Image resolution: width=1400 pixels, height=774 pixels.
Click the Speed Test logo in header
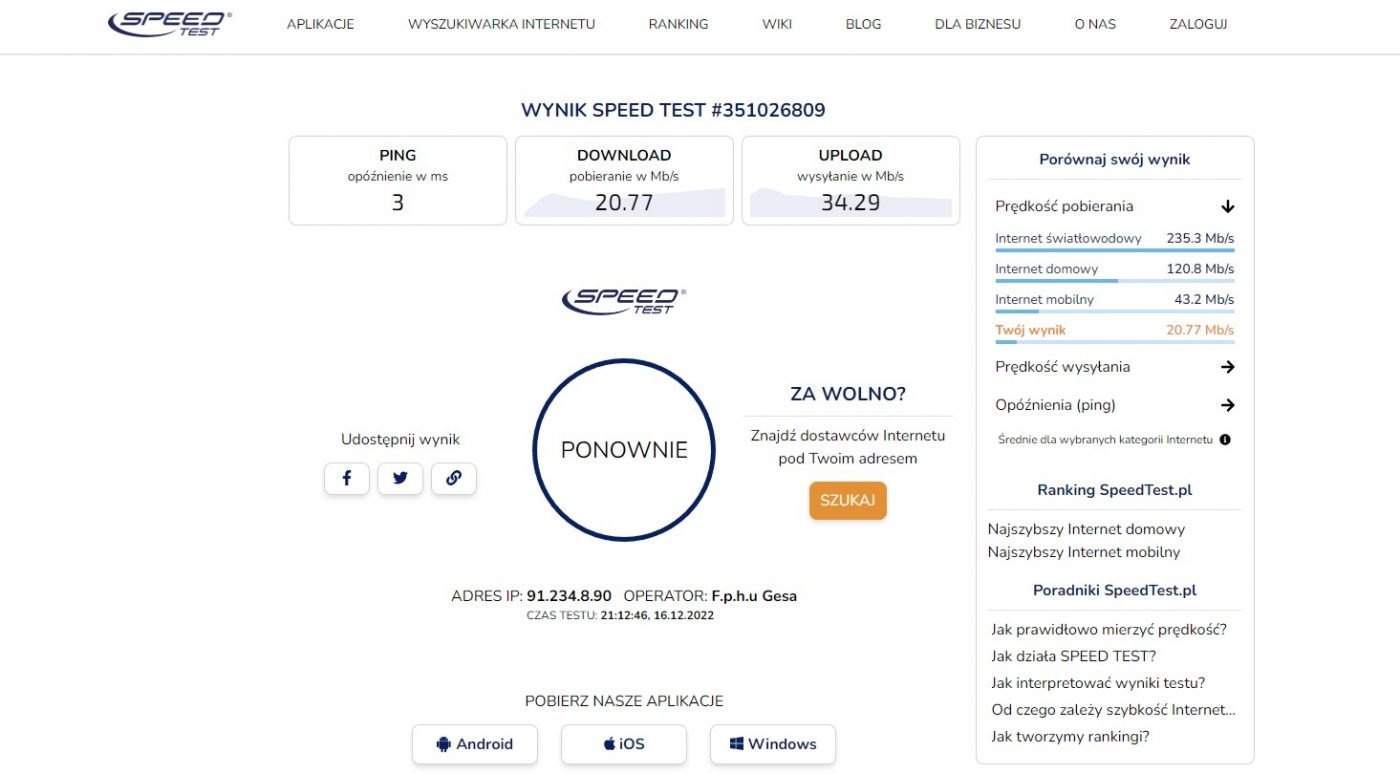coord(170,24)
